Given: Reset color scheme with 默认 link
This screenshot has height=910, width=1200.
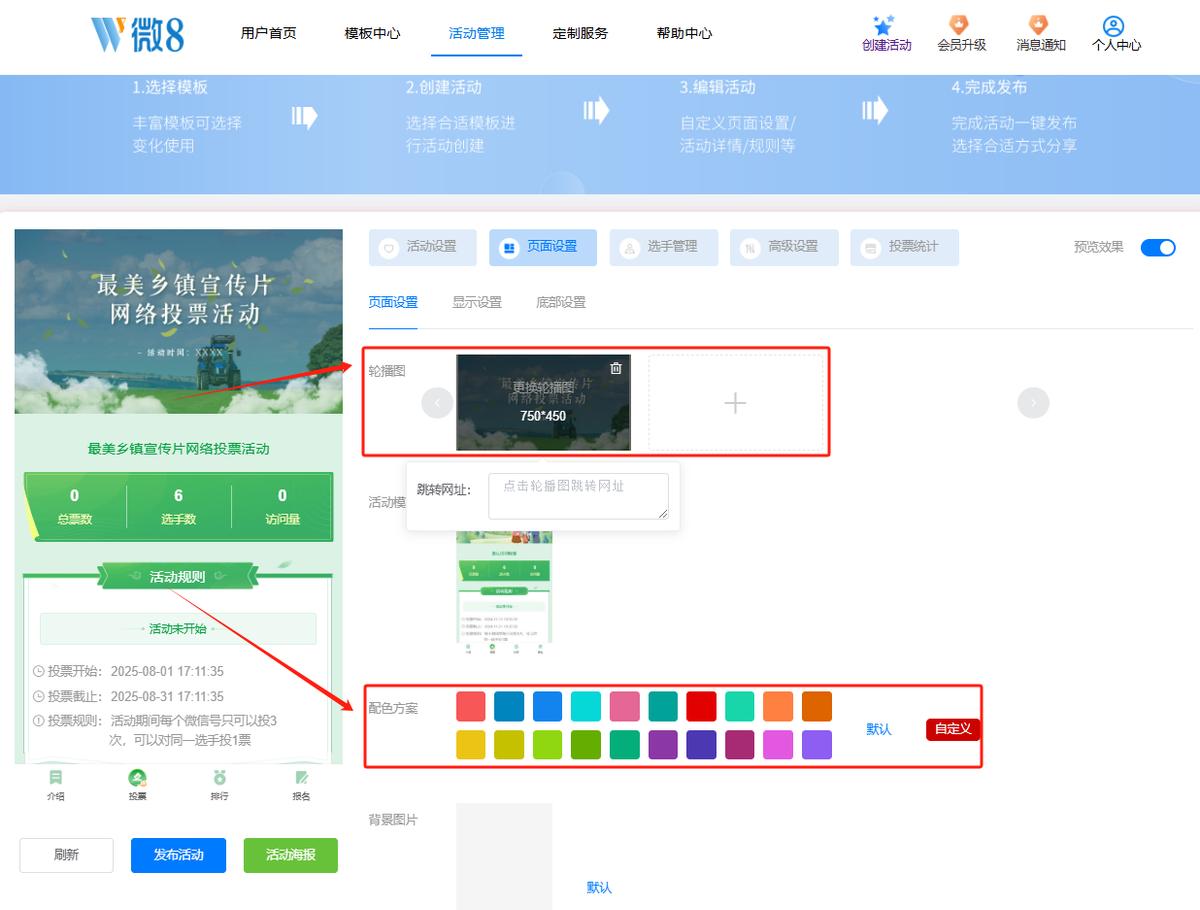Looking at the screenshot, I should (879, 729).
